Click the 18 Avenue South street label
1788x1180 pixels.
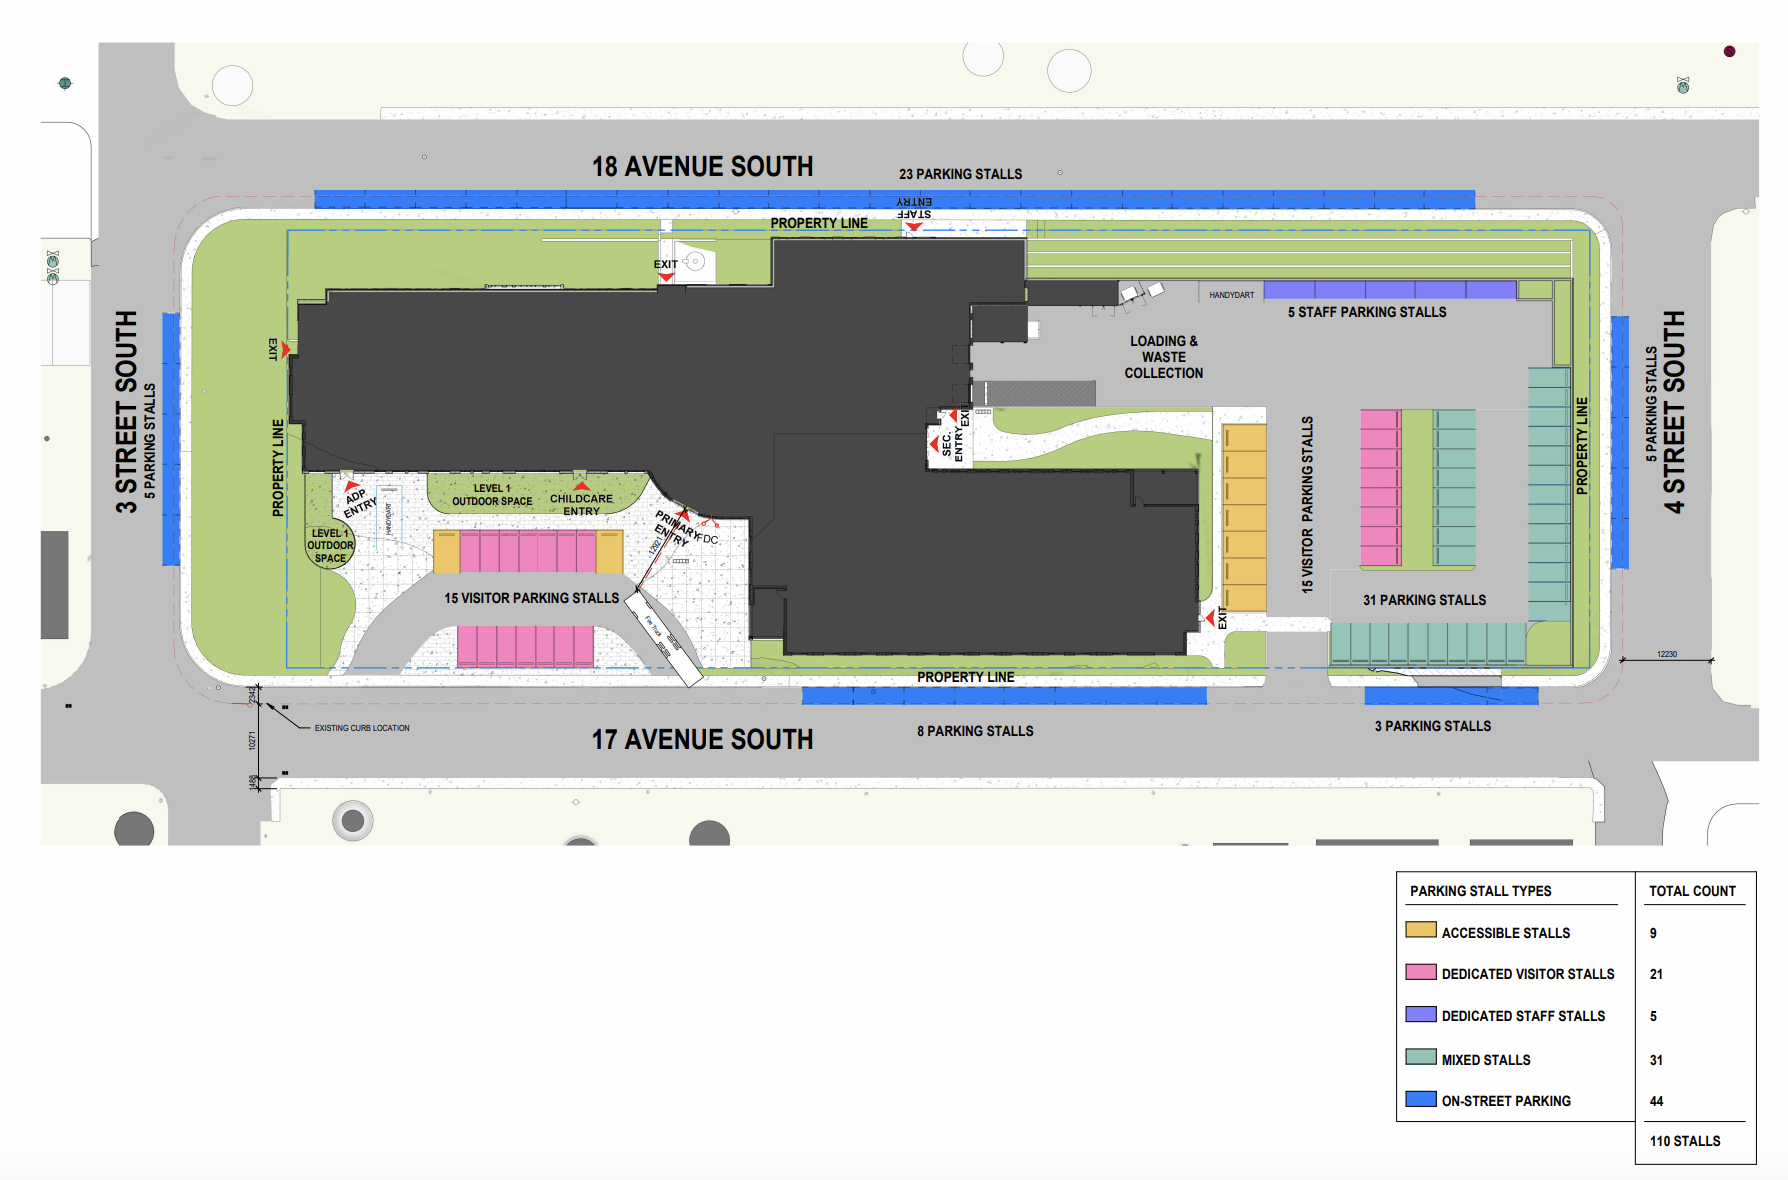tap(702, 167)
